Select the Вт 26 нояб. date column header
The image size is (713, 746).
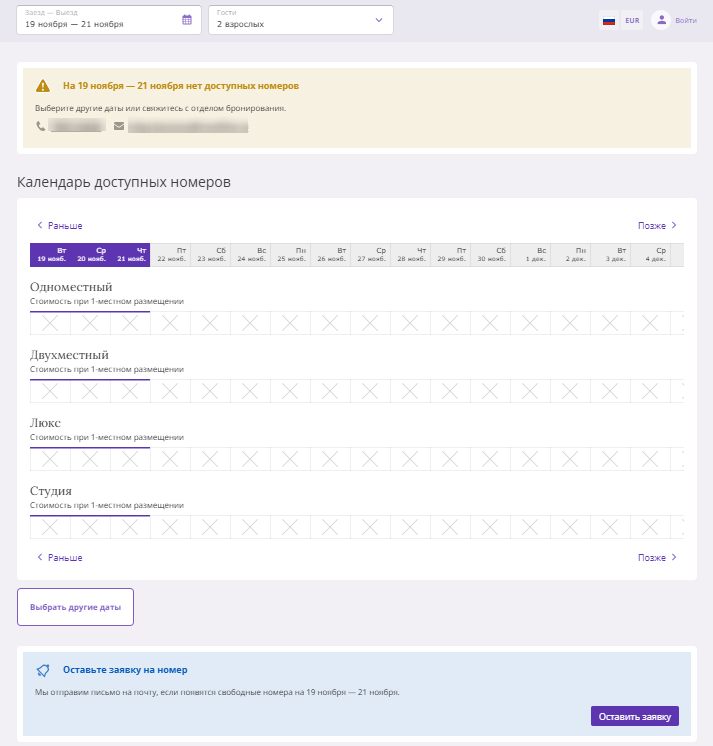tap(330, 255)
